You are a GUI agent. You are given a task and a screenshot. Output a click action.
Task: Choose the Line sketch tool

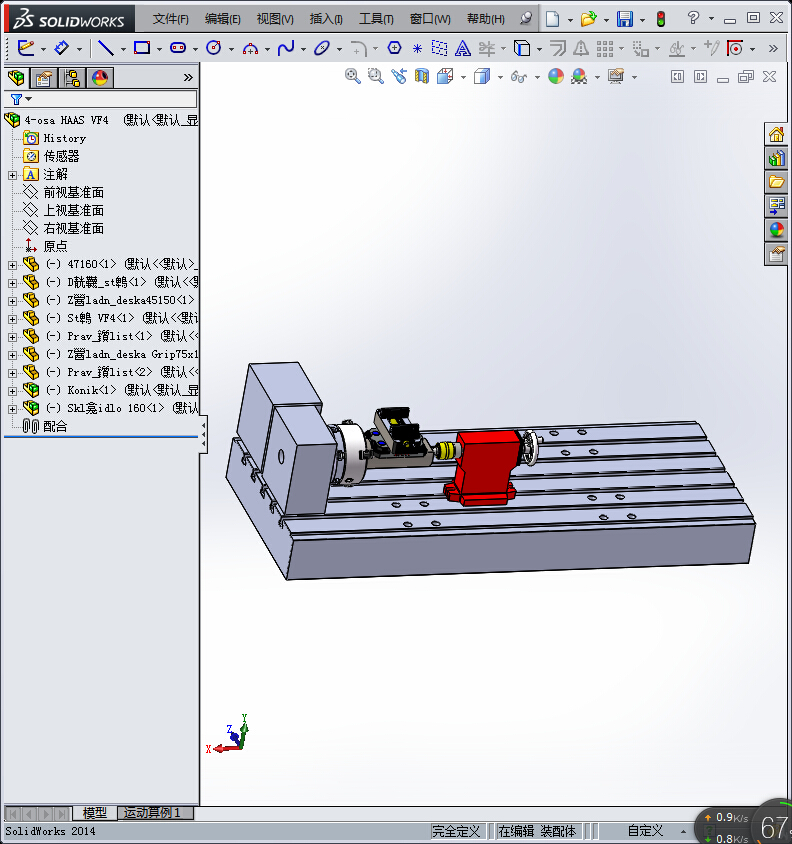105,48
